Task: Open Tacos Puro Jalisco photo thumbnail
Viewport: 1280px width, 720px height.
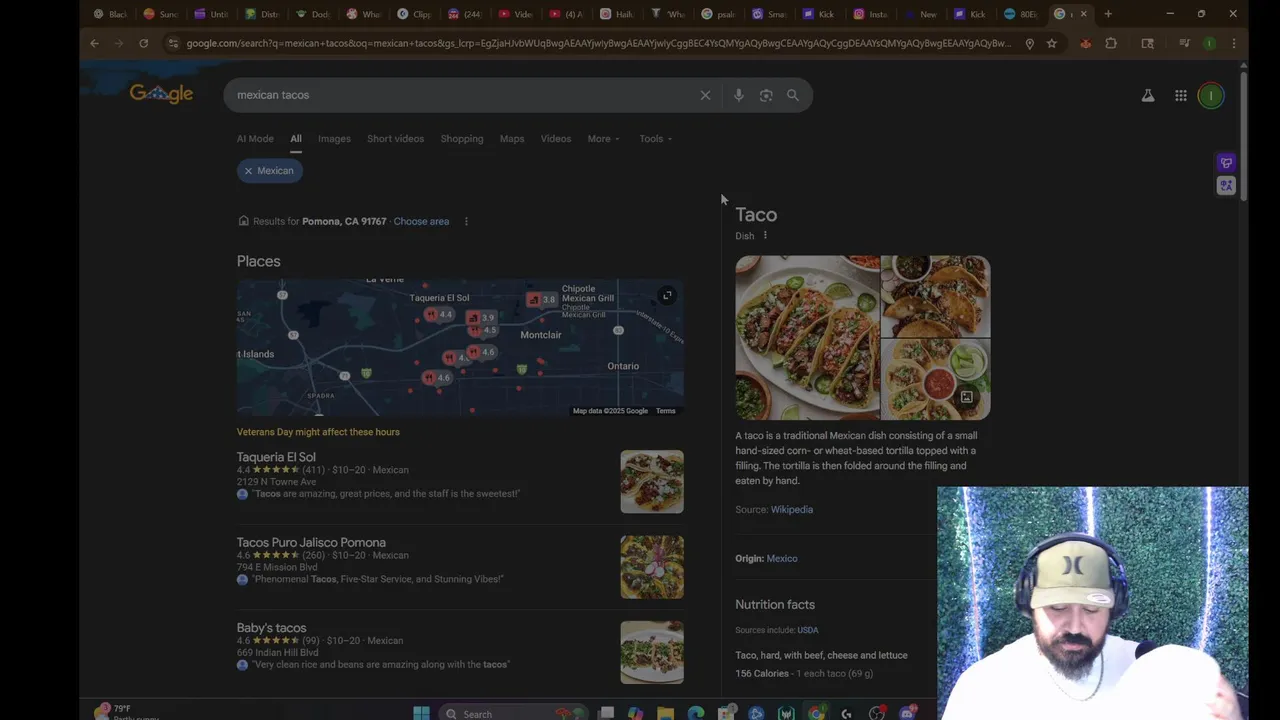Action: (x=652, y=567)
